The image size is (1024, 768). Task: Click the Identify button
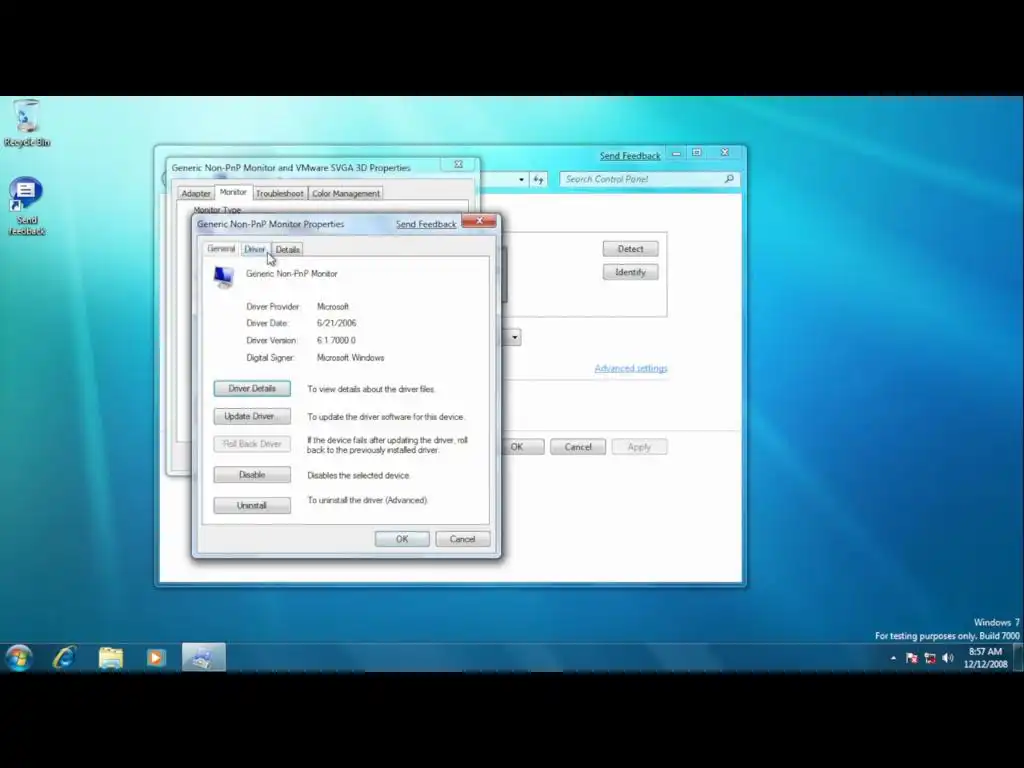[x=630, y=272]
